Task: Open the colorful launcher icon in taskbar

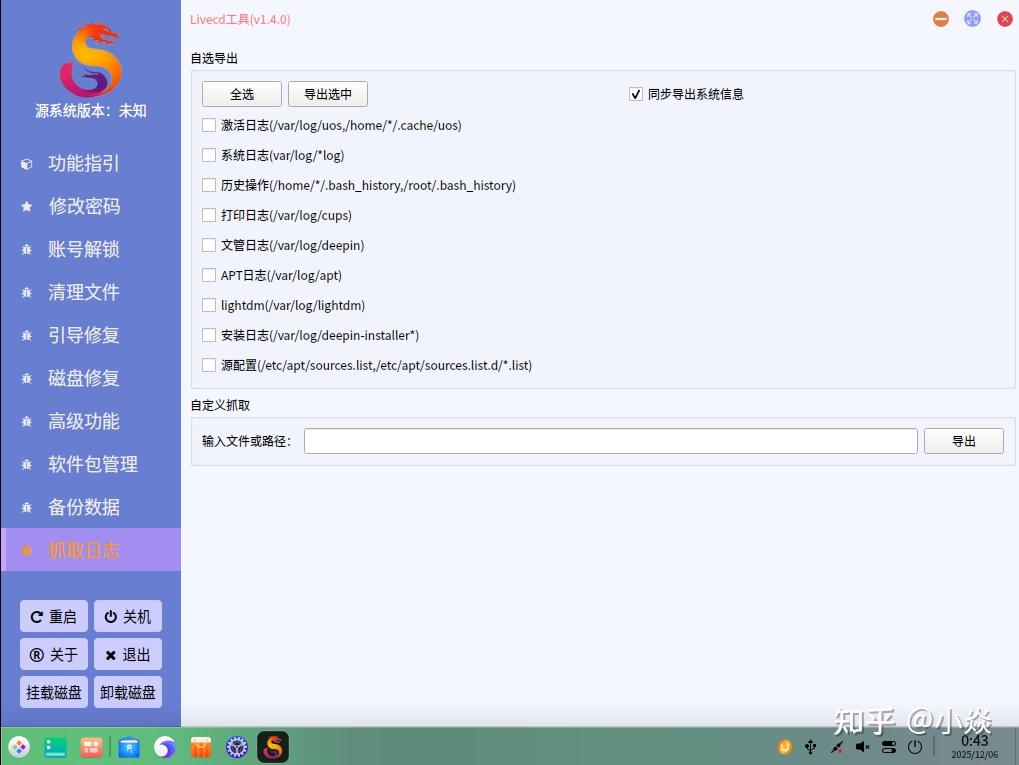Action: (19, 747)
